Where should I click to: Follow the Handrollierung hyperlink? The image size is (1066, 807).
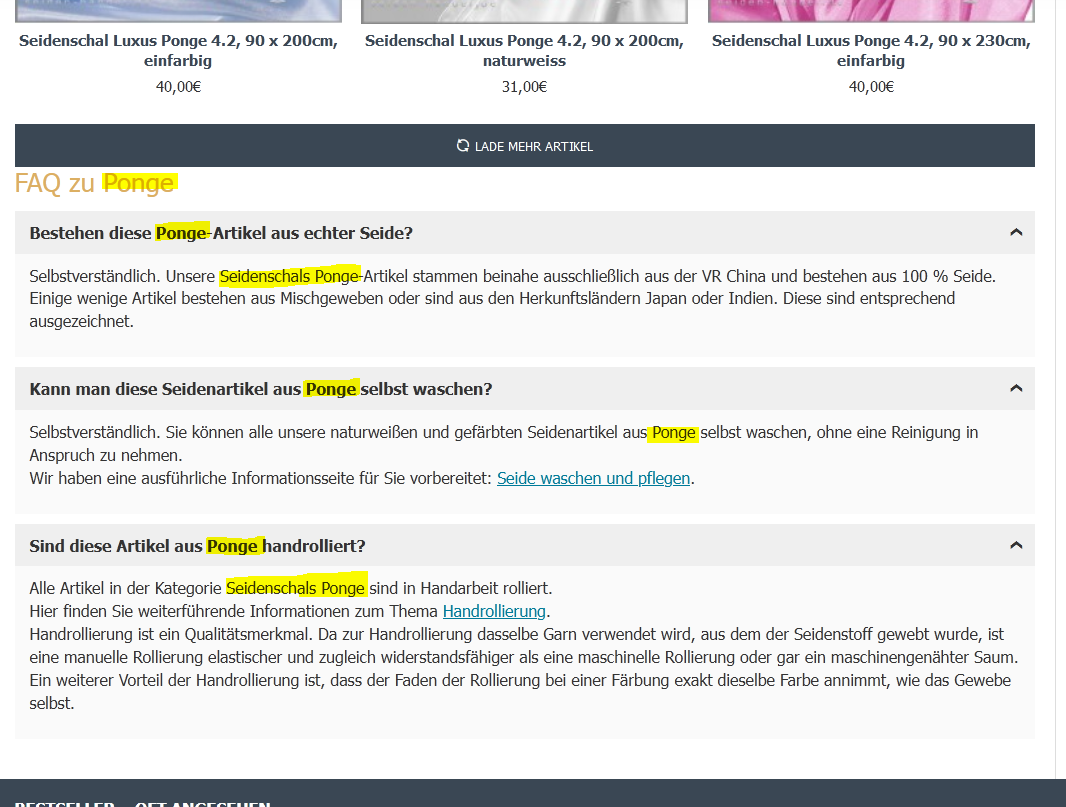coord(494,611)
